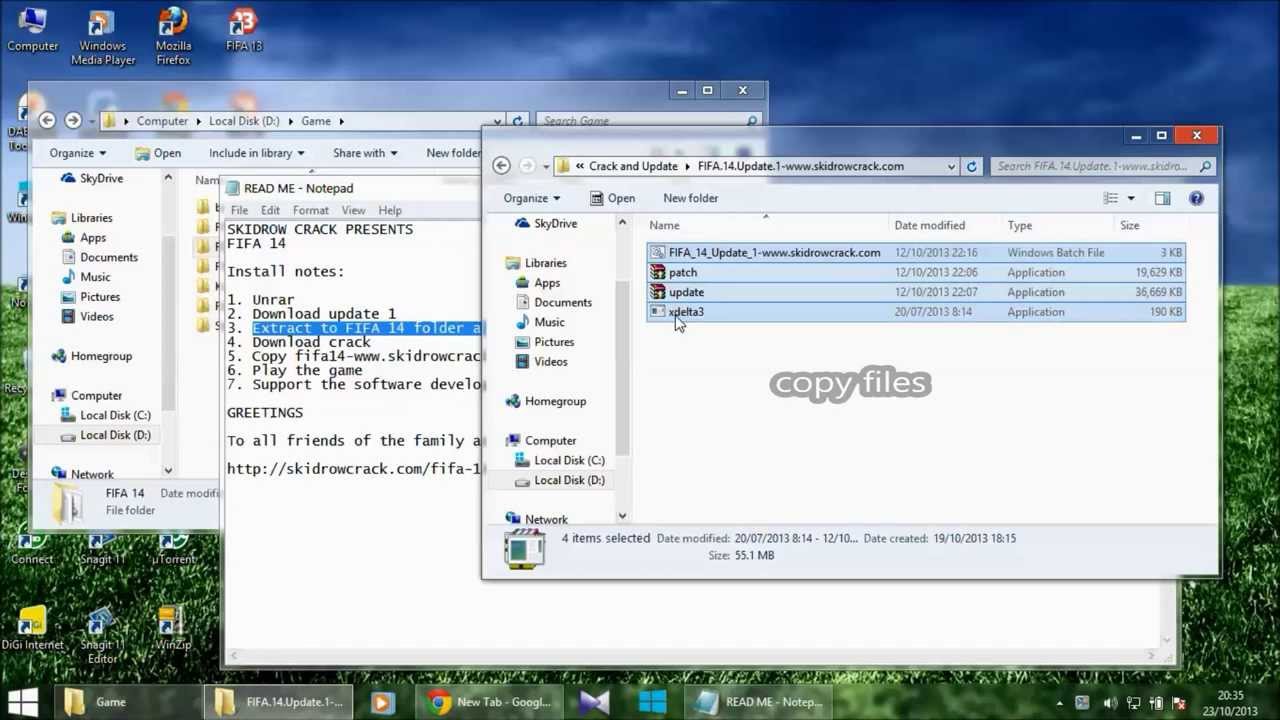Open the Share with dropdown
Screen dimensions: 1280x720
pos(365,153)
